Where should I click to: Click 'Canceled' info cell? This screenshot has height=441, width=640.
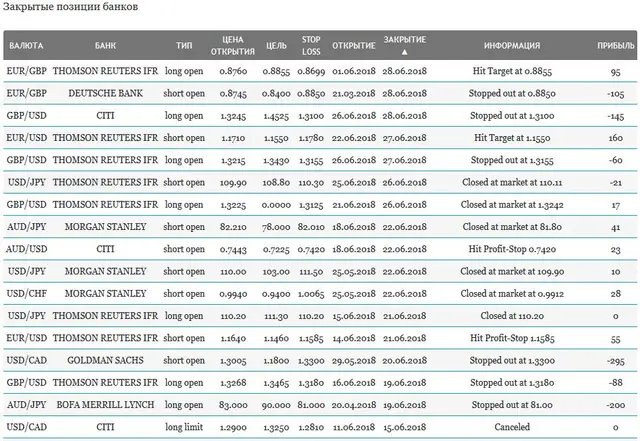[512, 427]
